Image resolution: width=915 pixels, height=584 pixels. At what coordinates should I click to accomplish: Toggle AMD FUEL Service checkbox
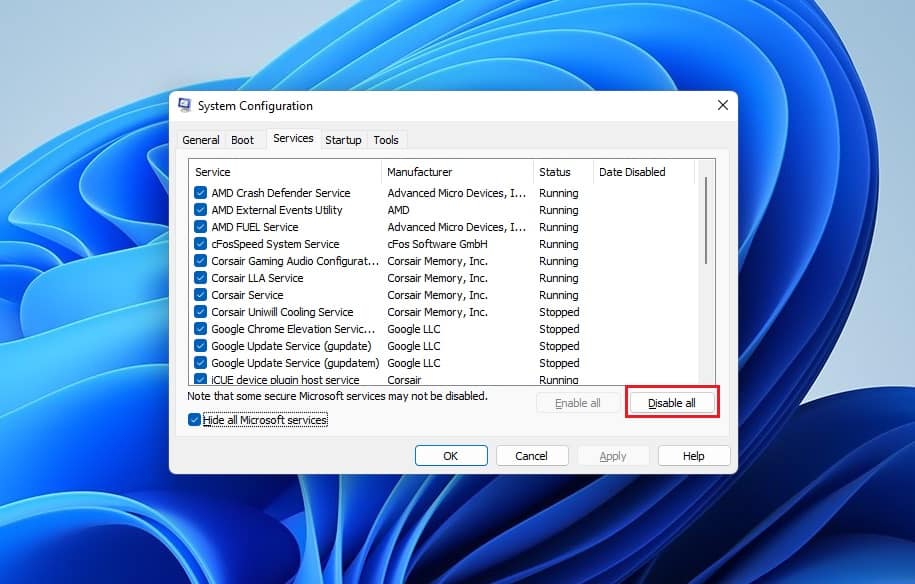click(x=200, y=226)
